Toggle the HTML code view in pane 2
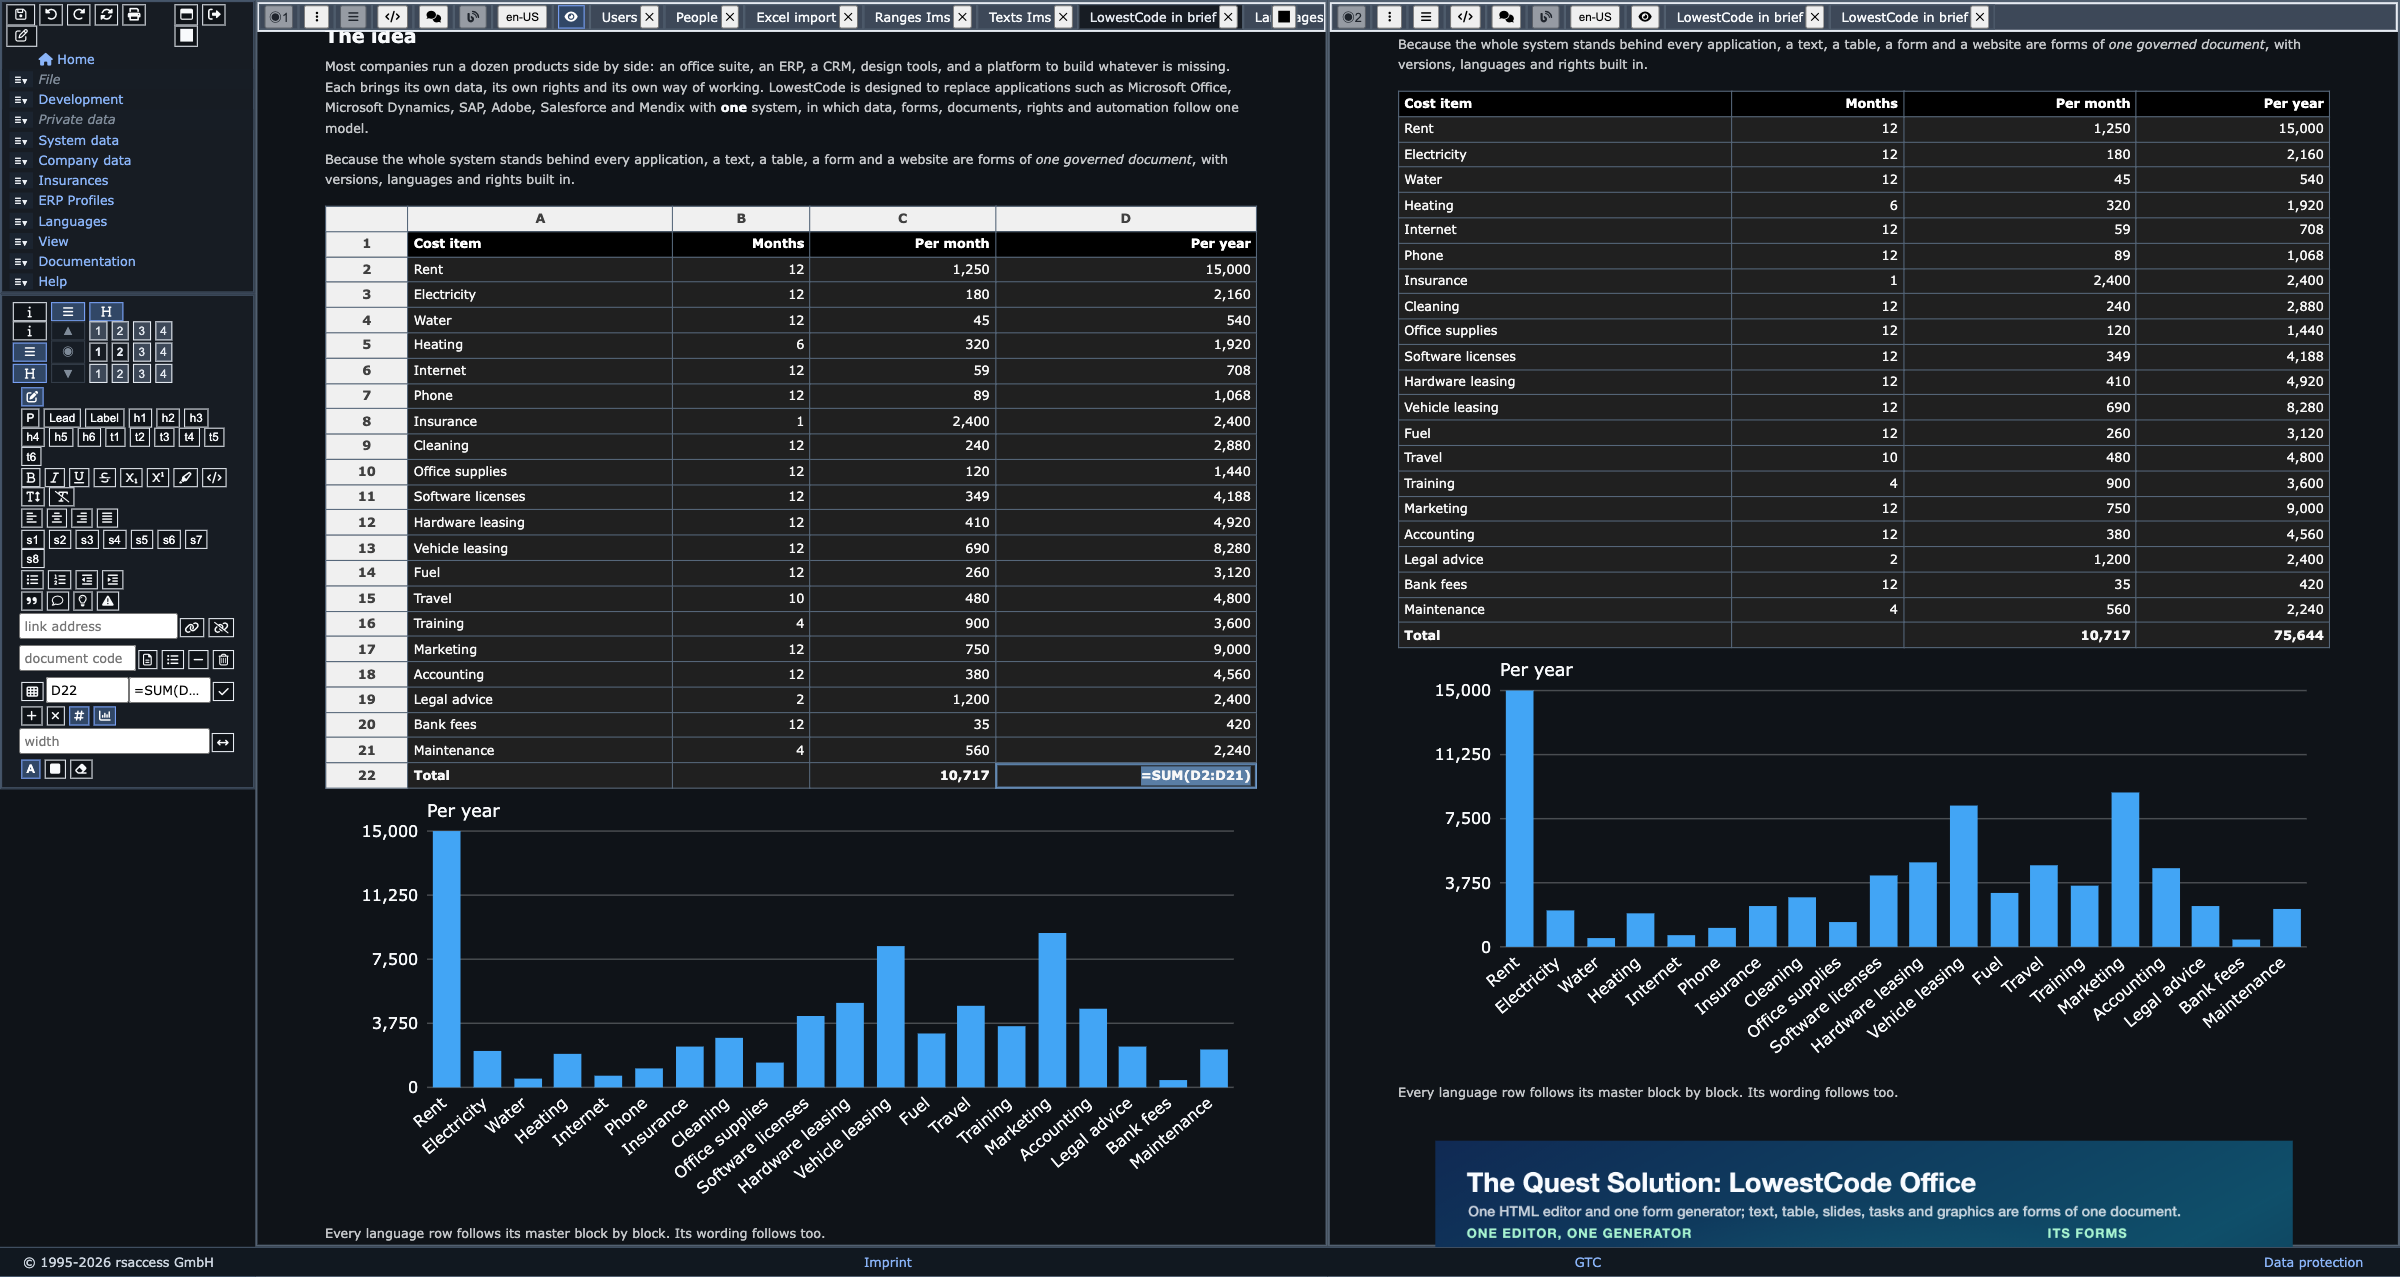Screen dimensions: 2400x1277 (x=1465, y=16)
